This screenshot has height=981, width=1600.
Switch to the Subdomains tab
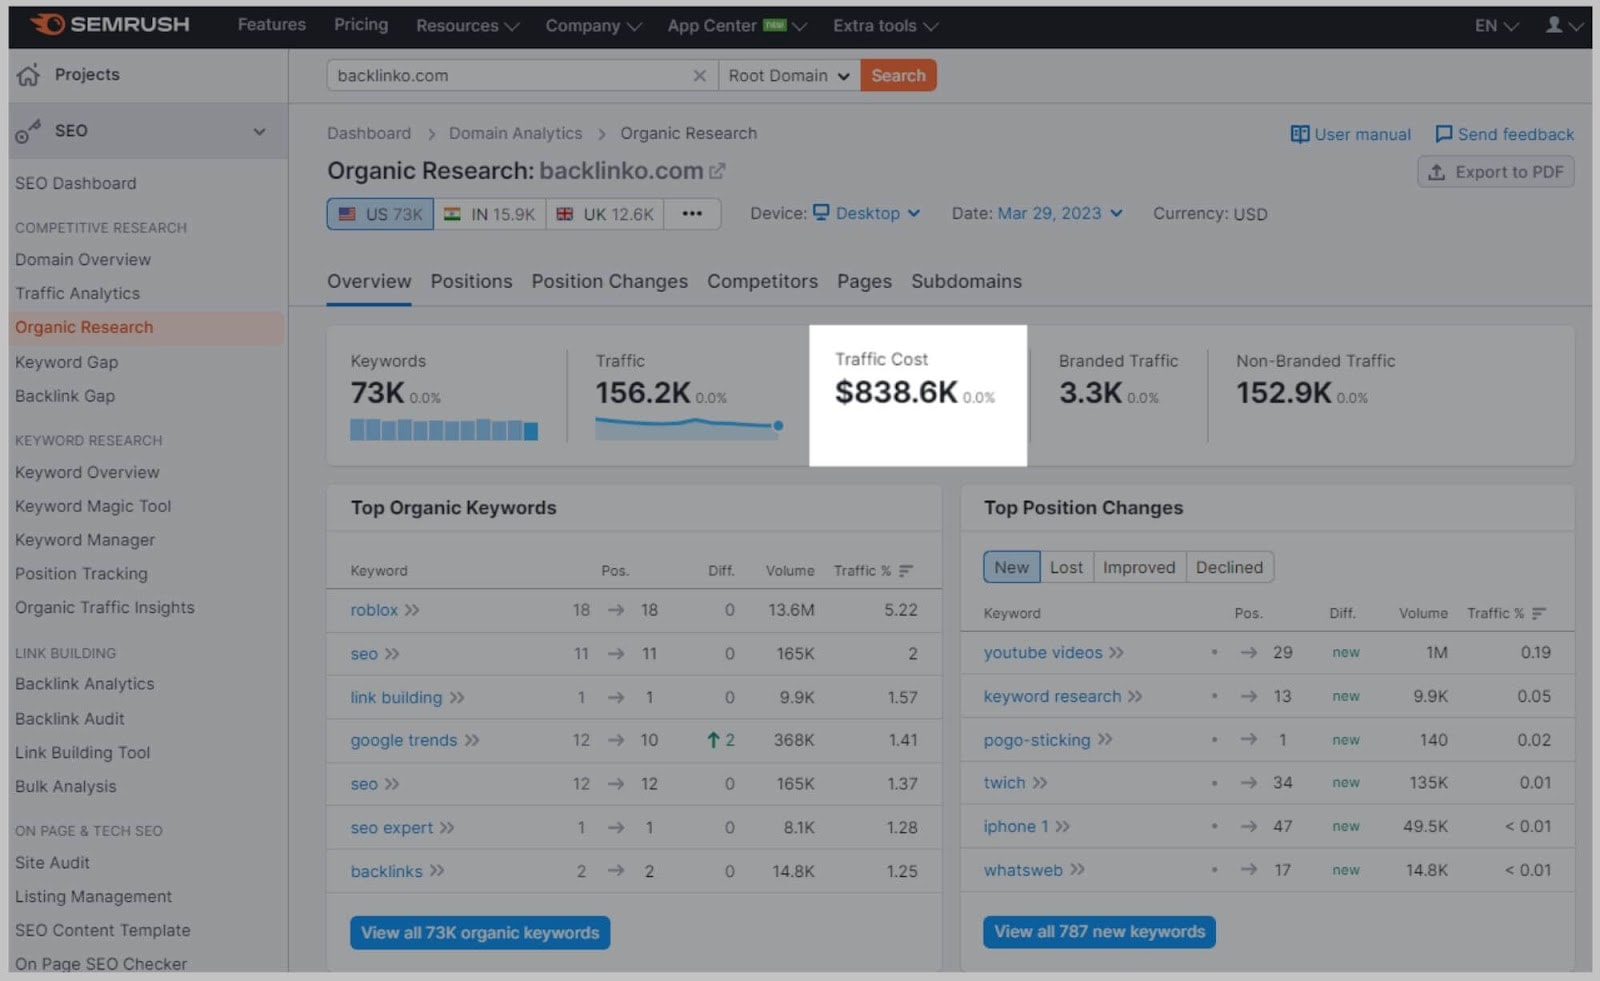pos(966,281)
